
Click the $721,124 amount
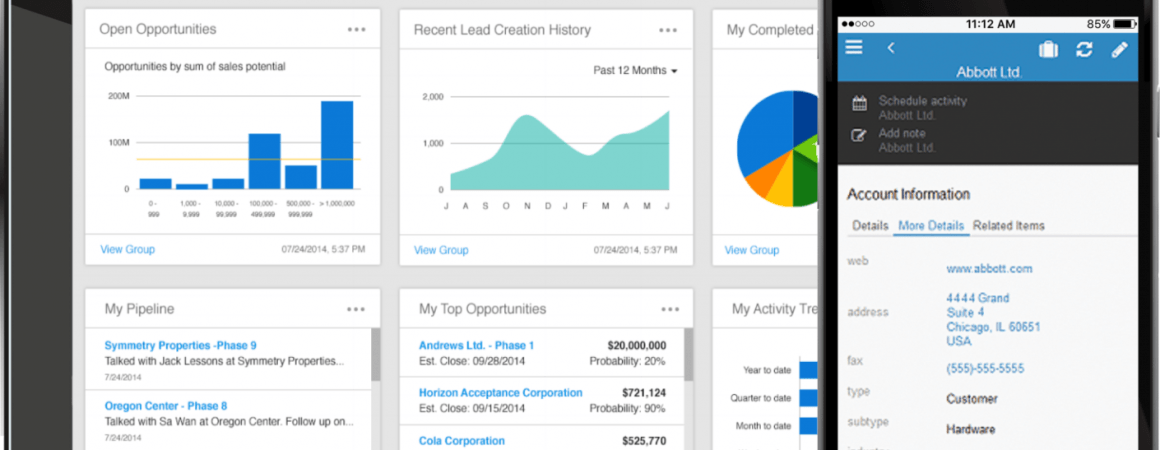coord(643,392)
